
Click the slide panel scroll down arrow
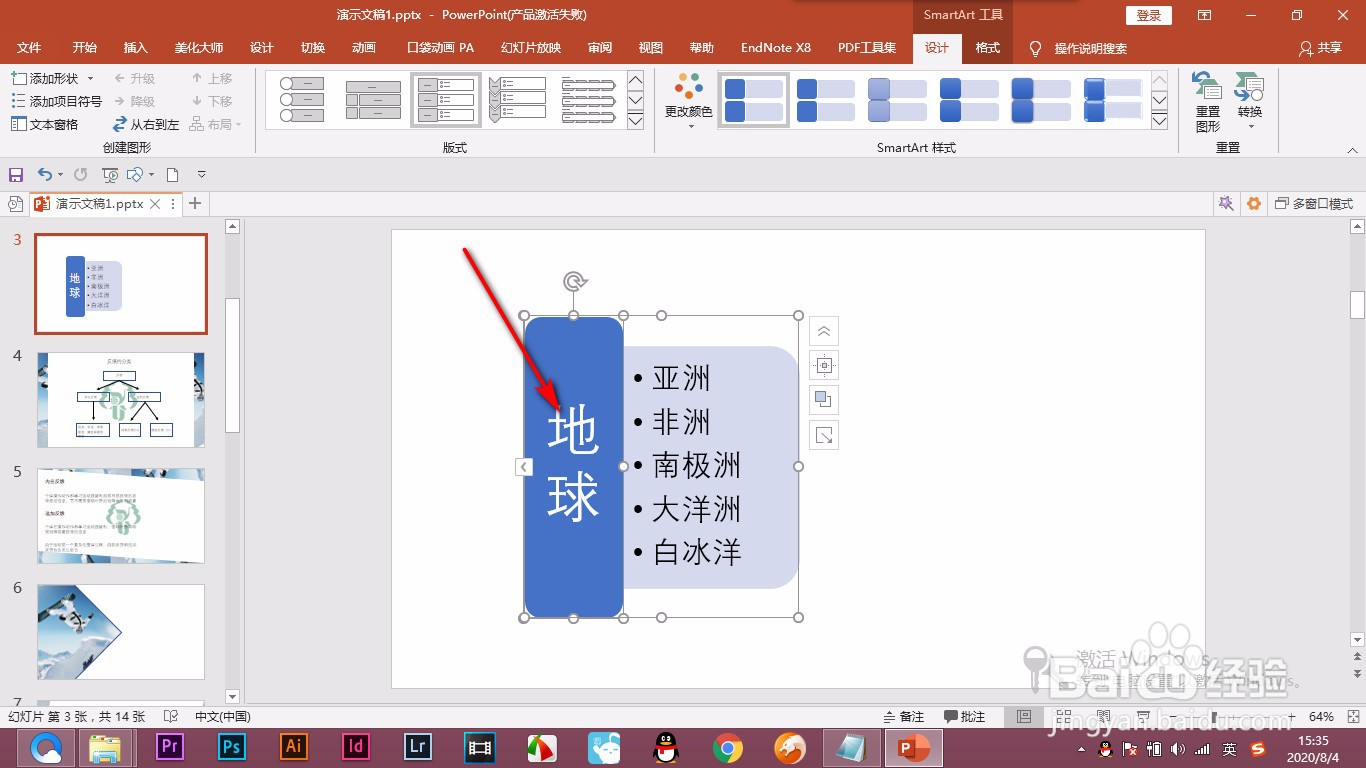pyautogui.click(x=233, y=696)
